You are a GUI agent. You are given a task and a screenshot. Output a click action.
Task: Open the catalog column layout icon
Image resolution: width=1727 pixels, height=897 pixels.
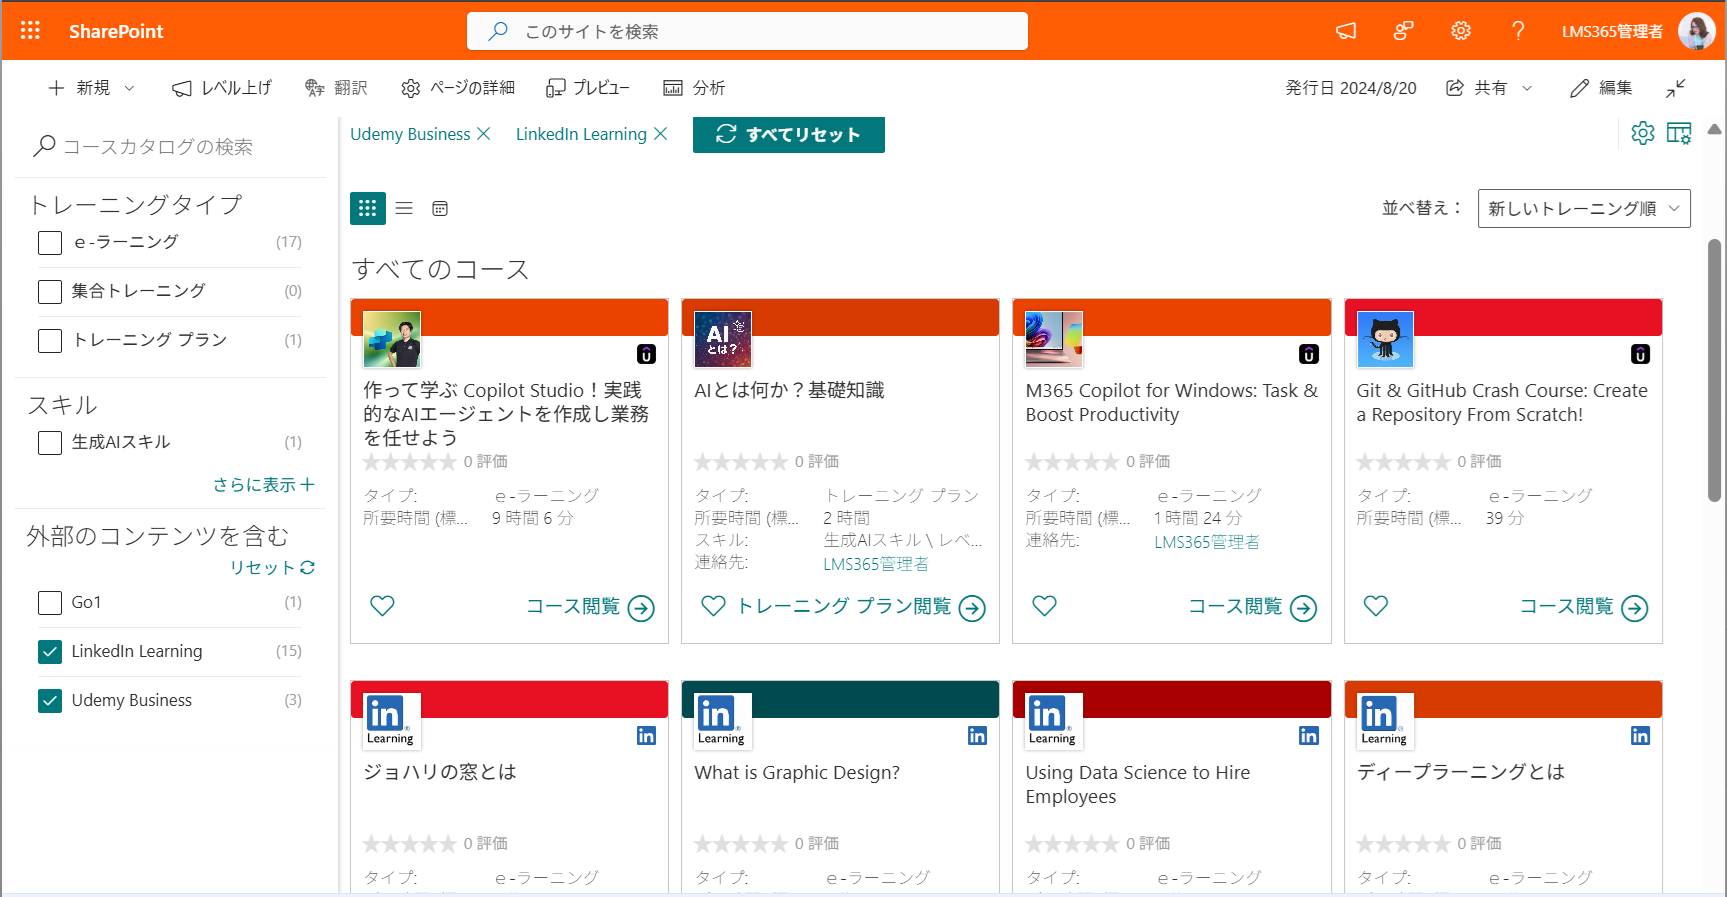1680,133
